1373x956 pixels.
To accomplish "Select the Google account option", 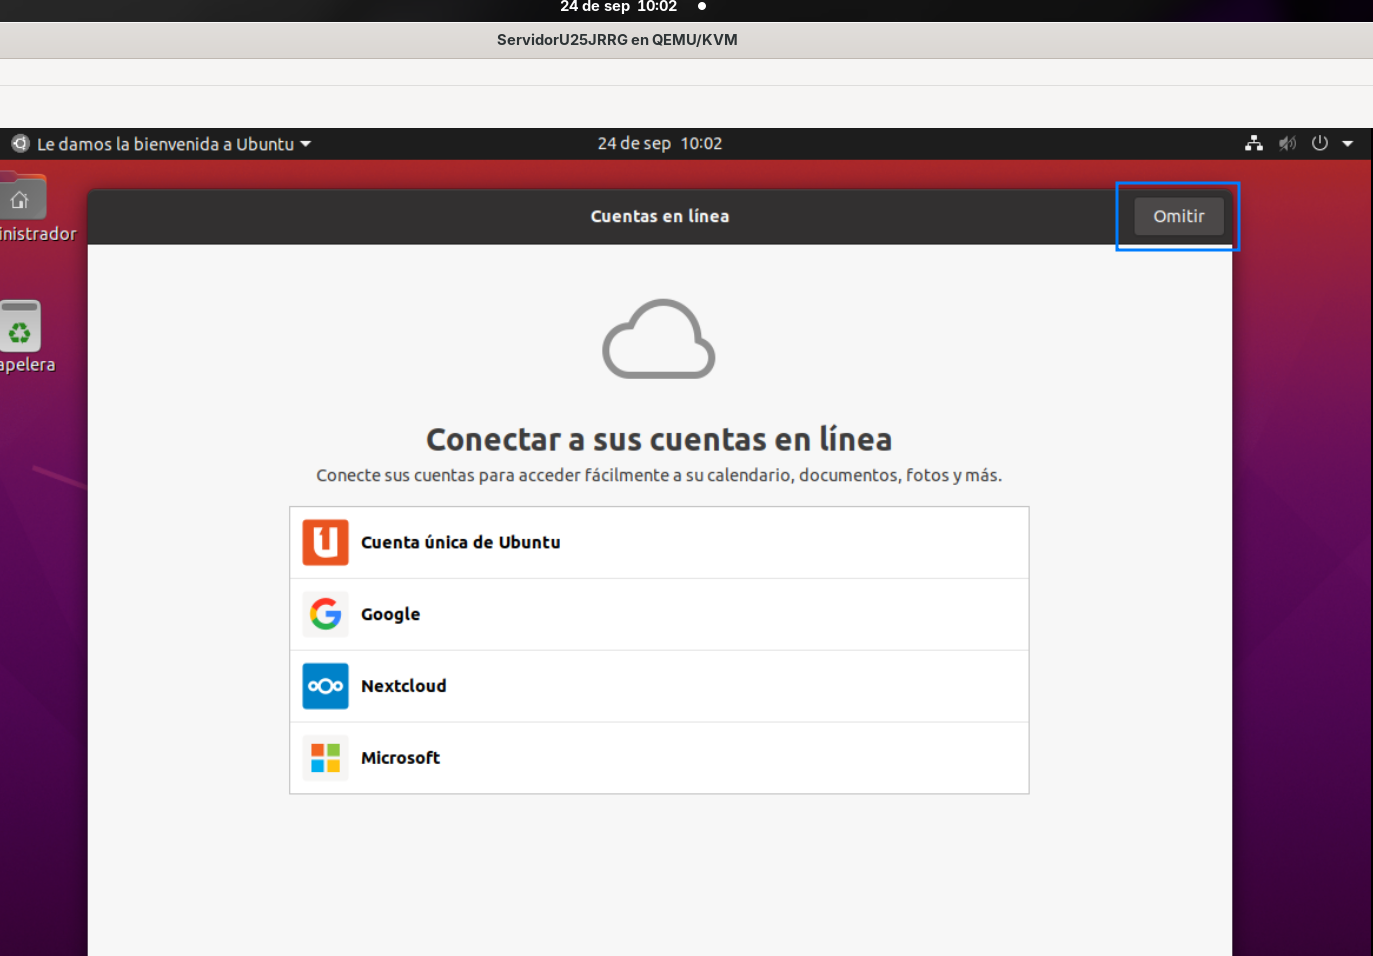I will [659, 614].
